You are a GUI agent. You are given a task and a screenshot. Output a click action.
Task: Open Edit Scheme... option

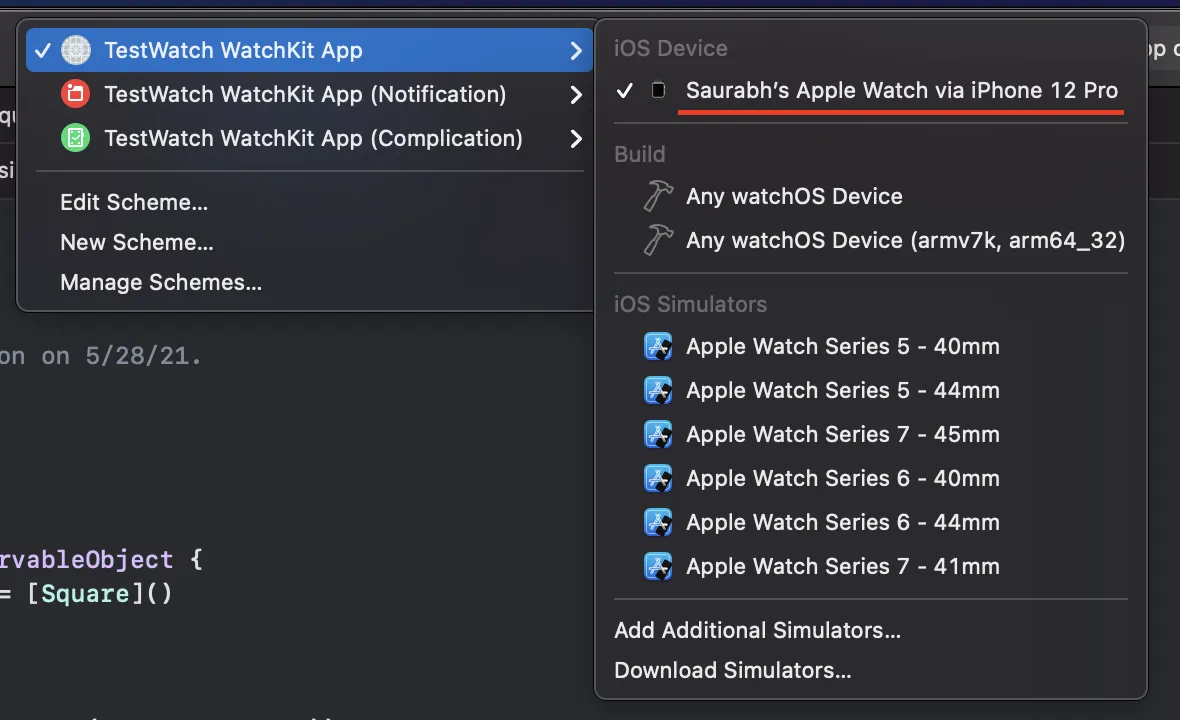(134, 202)
